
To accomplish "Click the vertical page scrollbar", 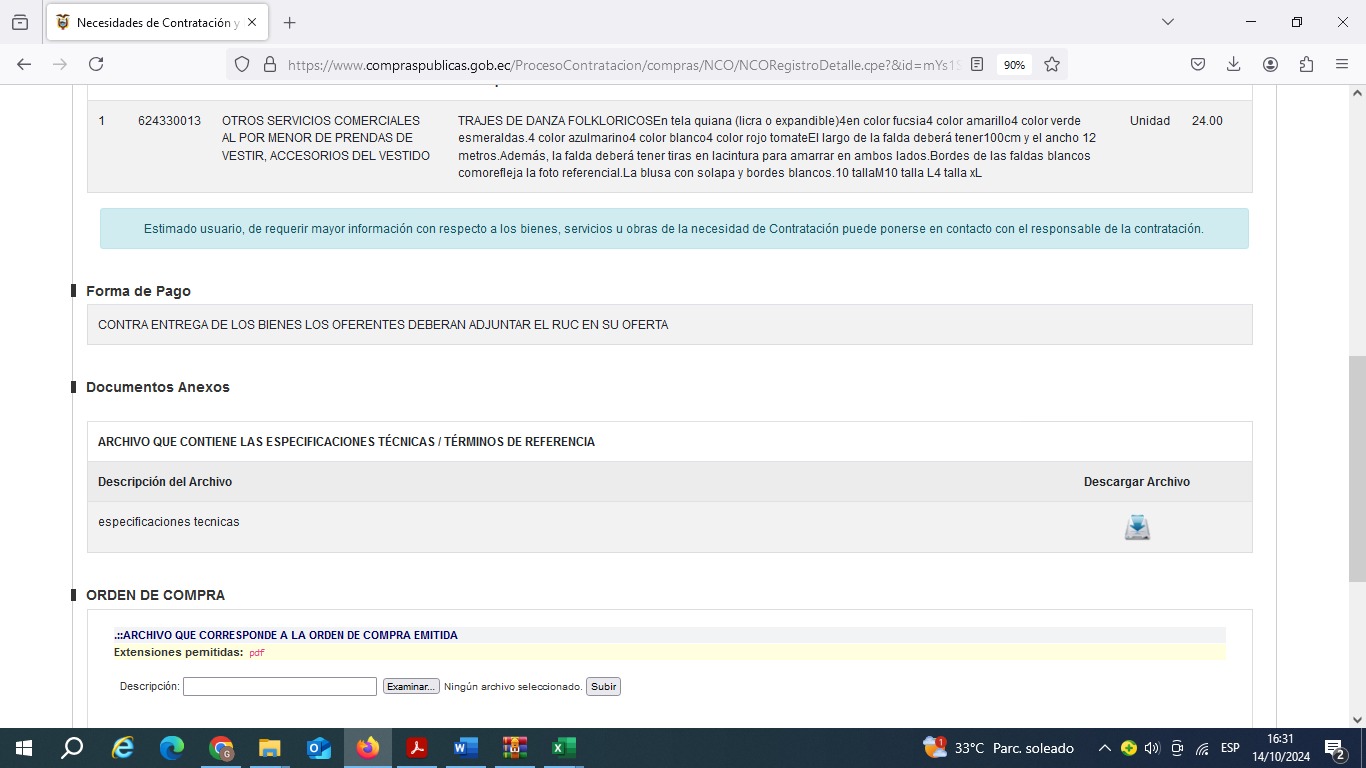I will [1357, 468].
